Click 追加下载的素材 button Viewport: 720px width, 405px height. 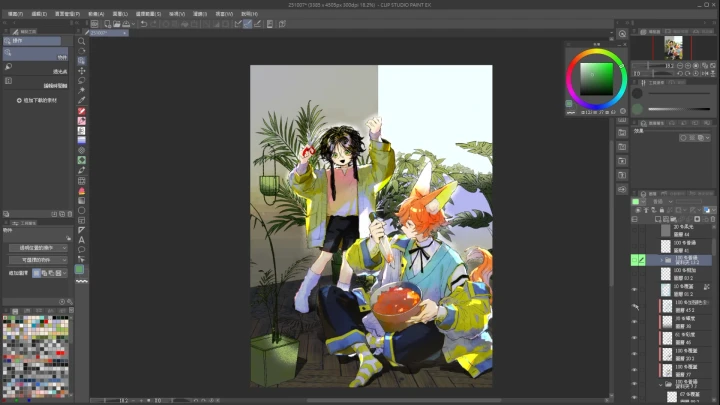coord(38,101)
